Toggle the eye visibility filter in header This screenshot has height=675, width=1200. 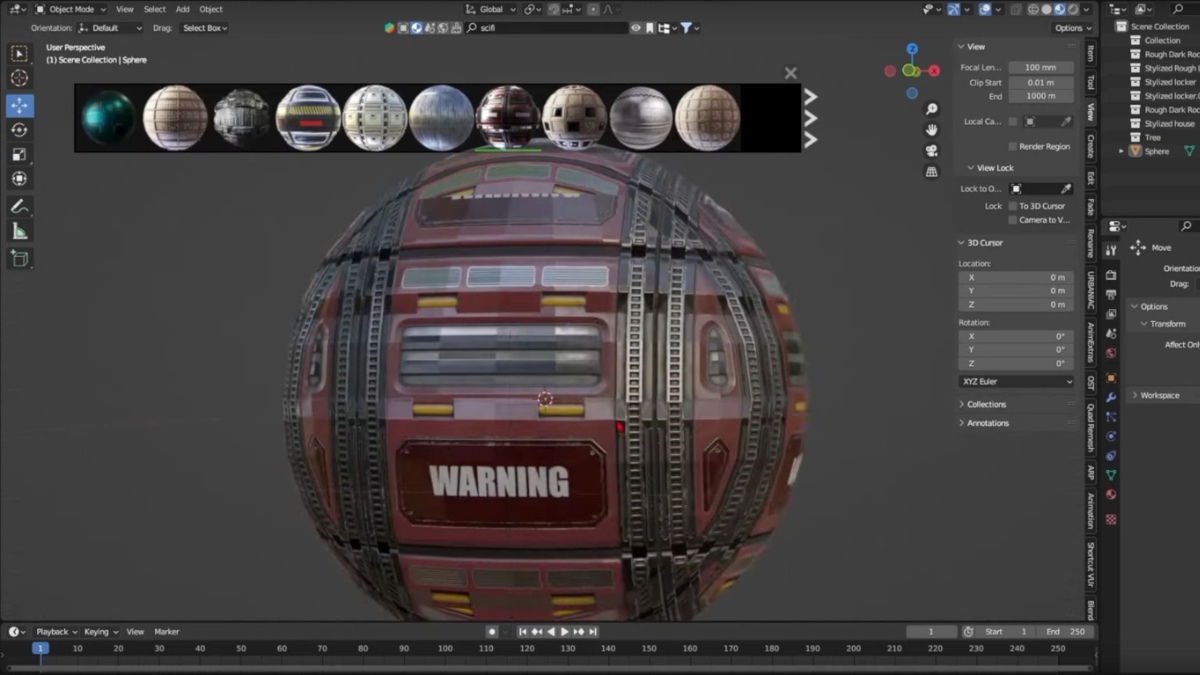tap(635, 28)
